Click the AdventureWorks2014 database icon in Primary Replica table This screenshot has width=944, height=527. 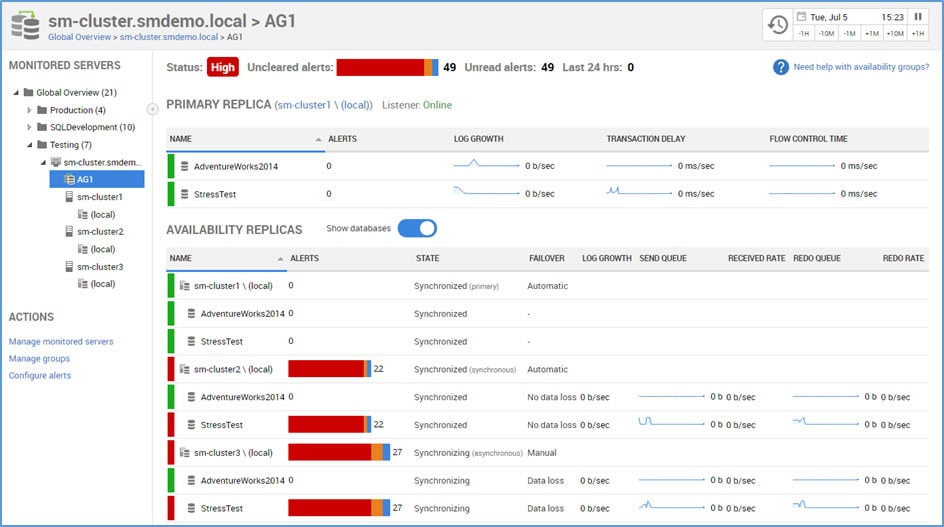coord(185,166)
